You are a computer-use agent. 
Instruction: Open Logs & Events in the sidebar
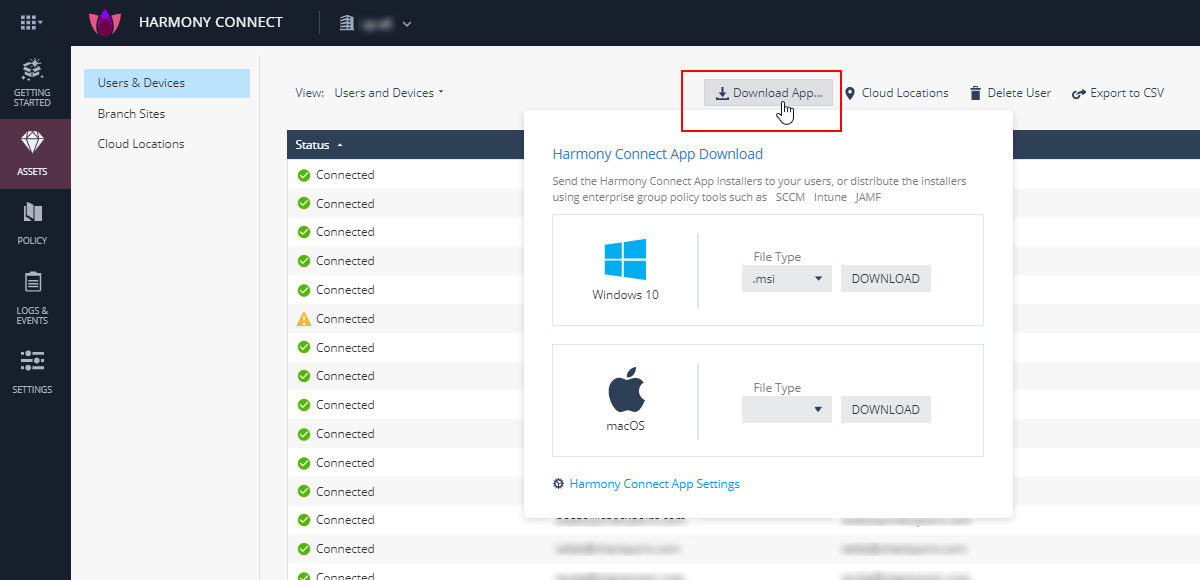pos(32,298)
